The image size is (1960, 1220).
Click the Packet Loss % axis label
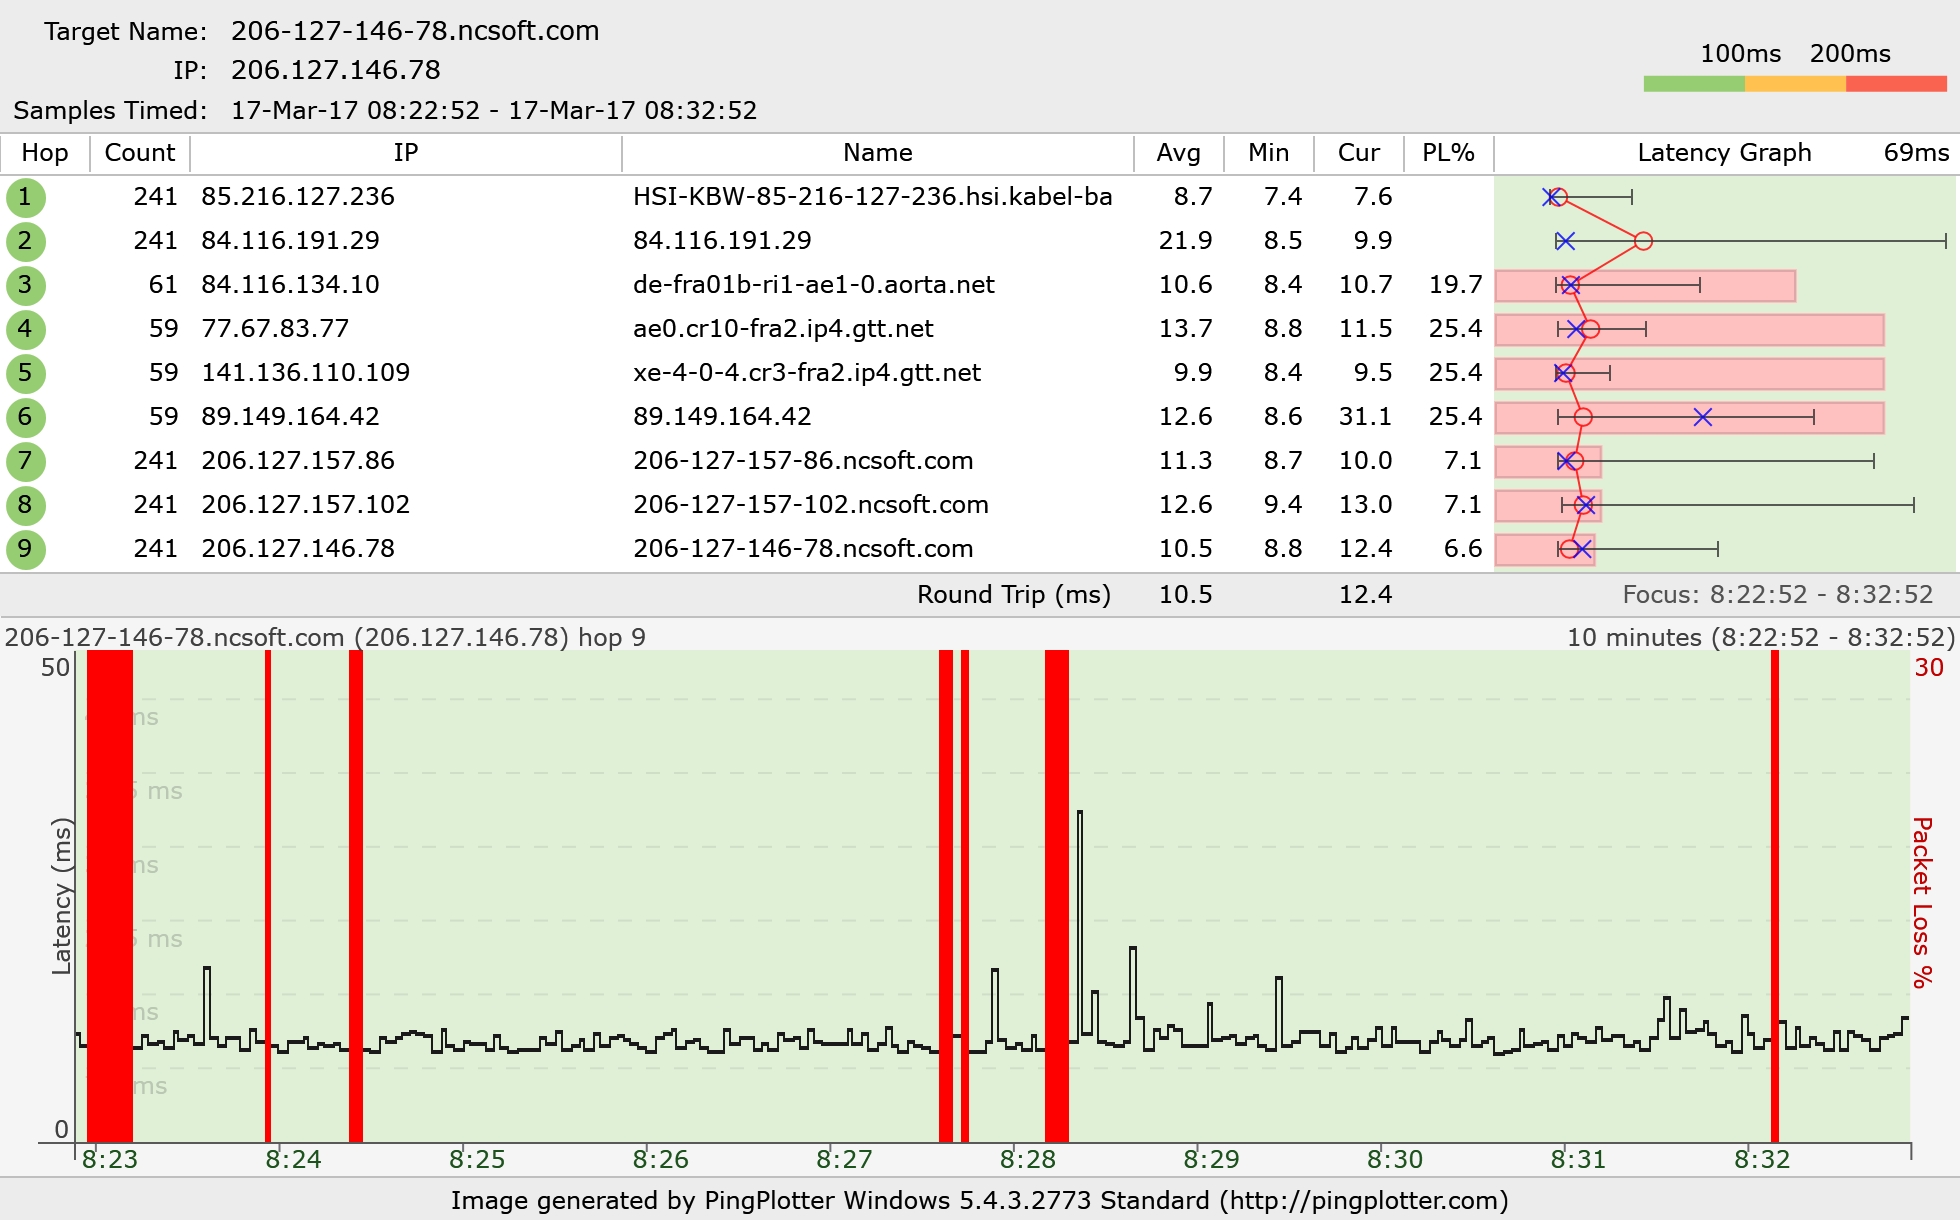pyautogui.click(x=1922, y=902)
